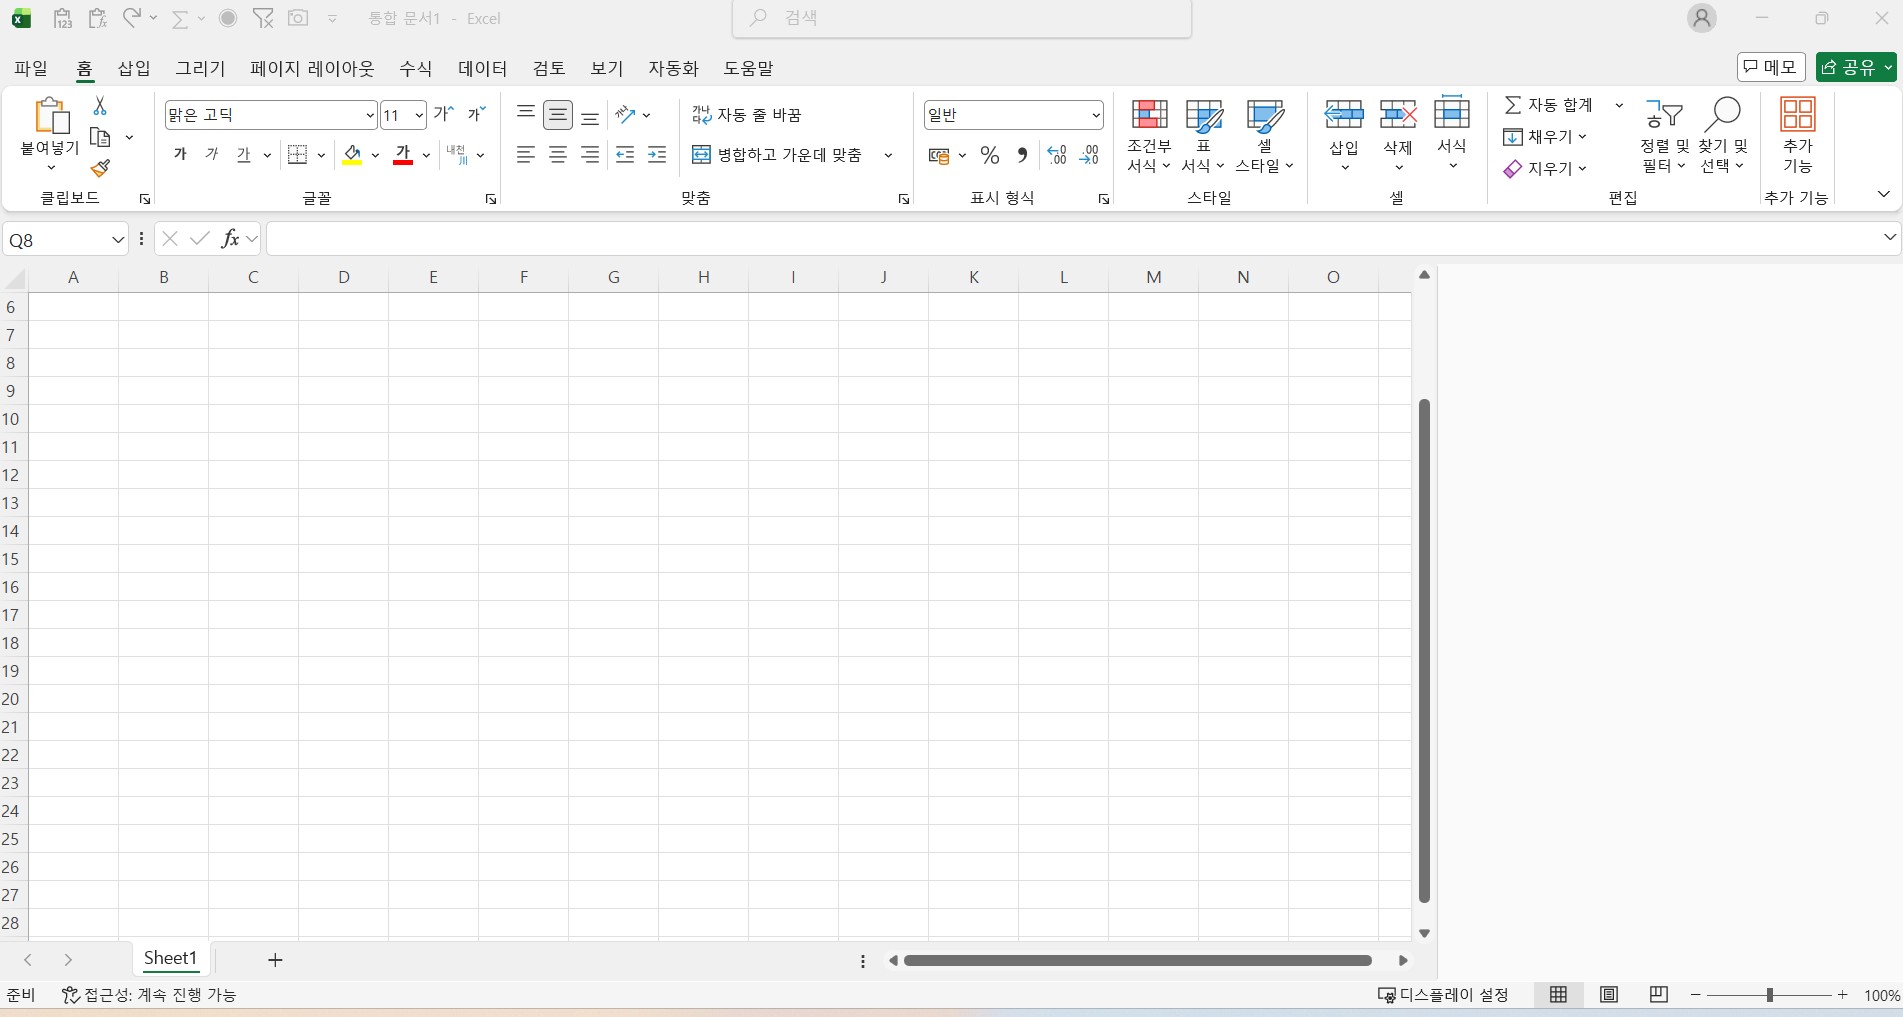The width and height of the screenshot is (1903, 1017).
Task: Click the Insert Function fx icon
Action: 230,238
